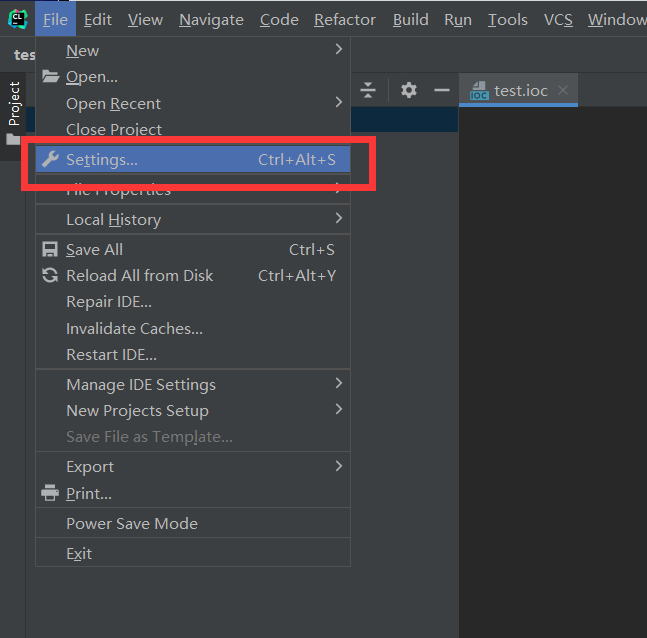Choose Open... from File menu

193,77
